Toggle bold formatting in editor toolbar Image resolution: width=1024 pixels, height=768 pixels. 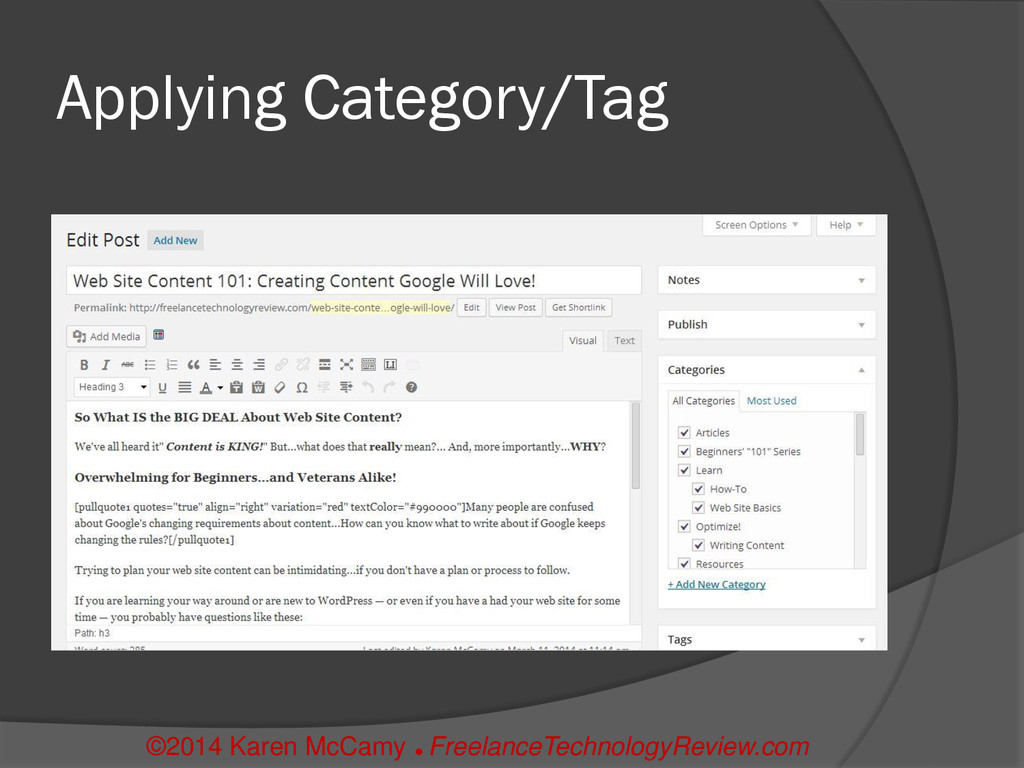pyautogui.click(x=84, y=364)
